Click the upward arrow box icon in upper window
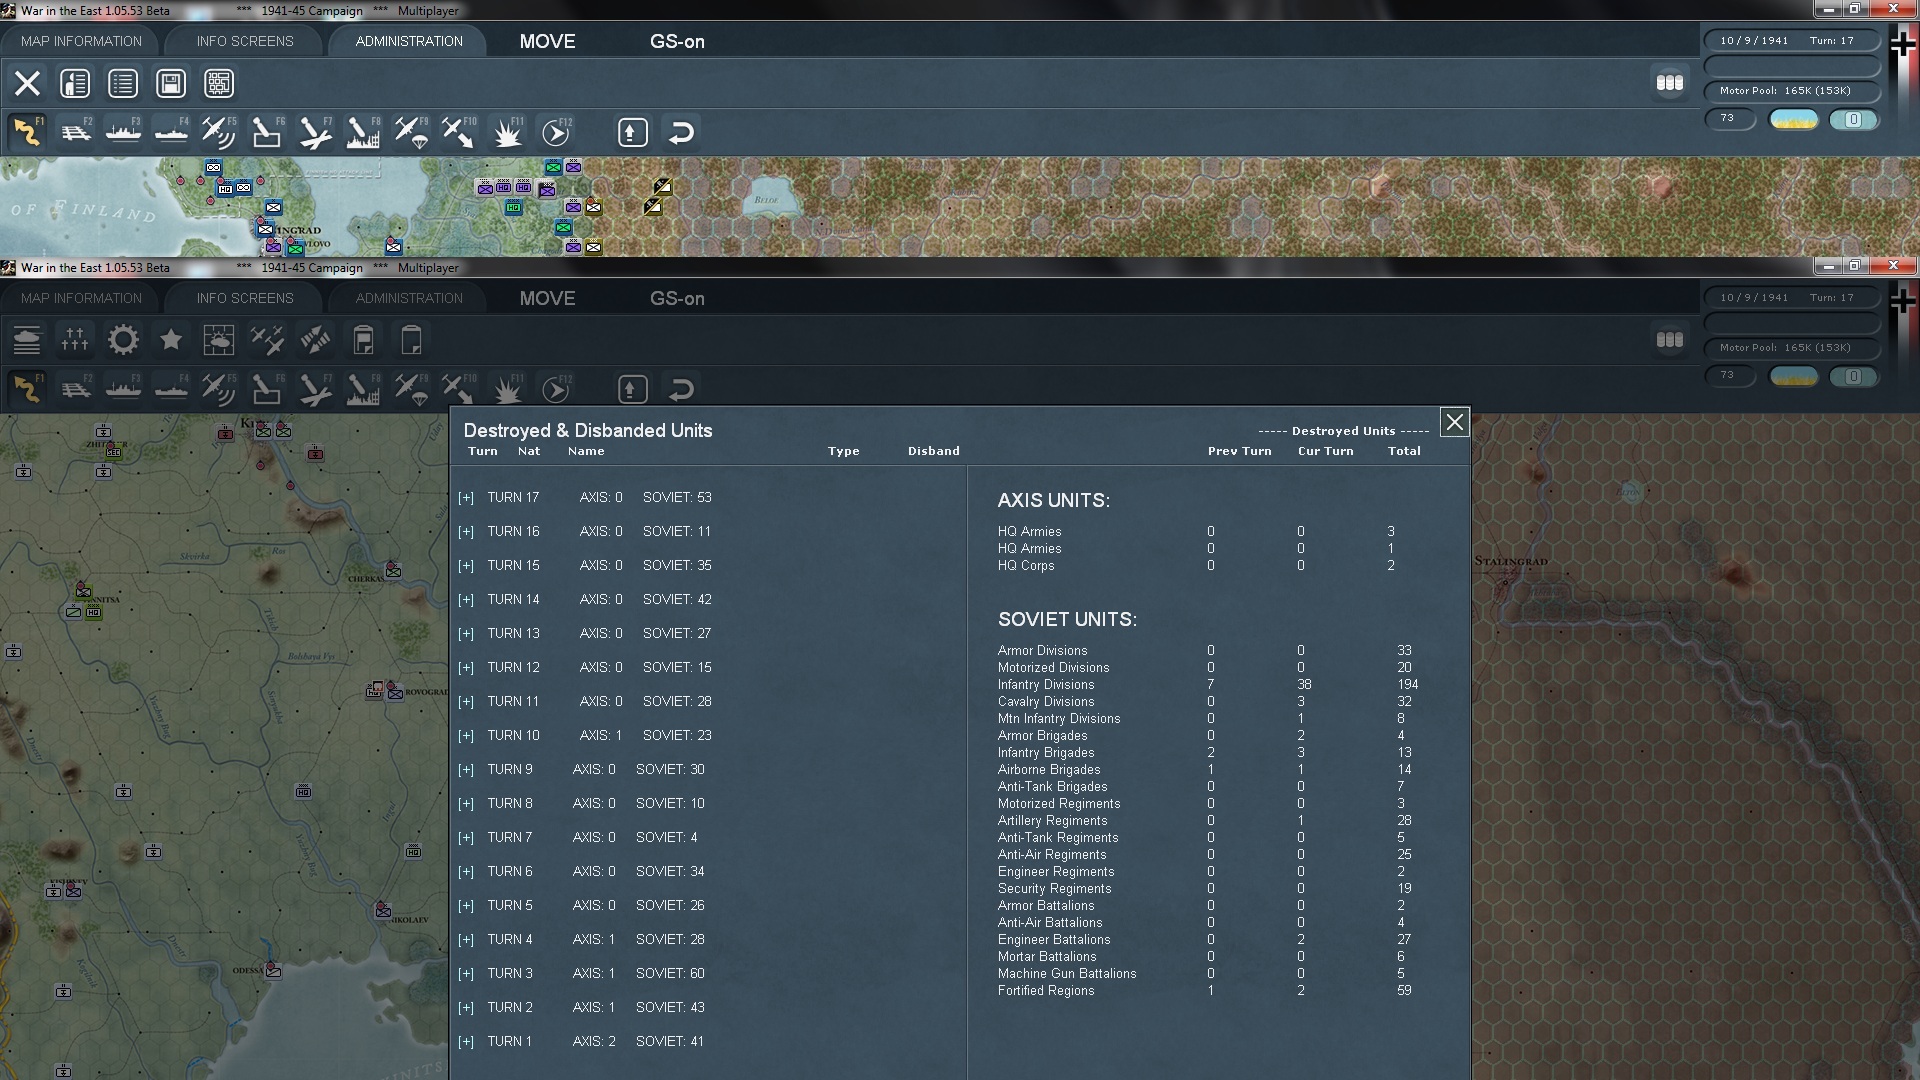The height and width of the screenshot is (1080, 1920). point(632,132)
